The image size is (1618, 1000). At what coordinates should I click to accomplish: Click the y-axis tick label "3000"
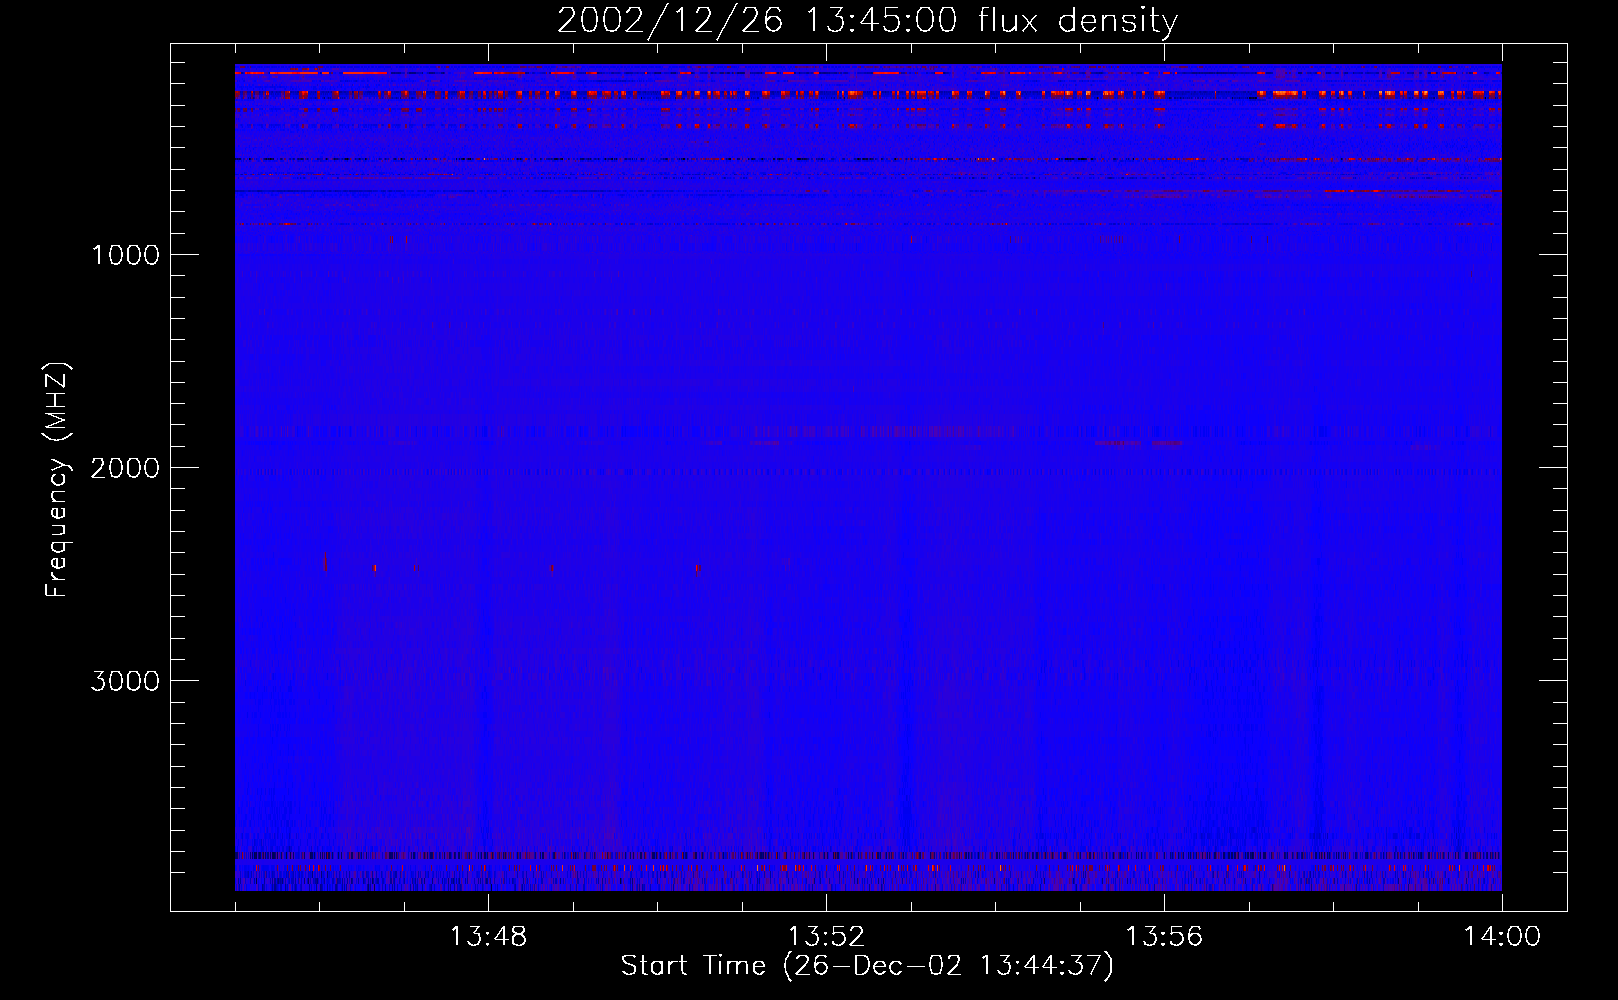click(125, 681)
